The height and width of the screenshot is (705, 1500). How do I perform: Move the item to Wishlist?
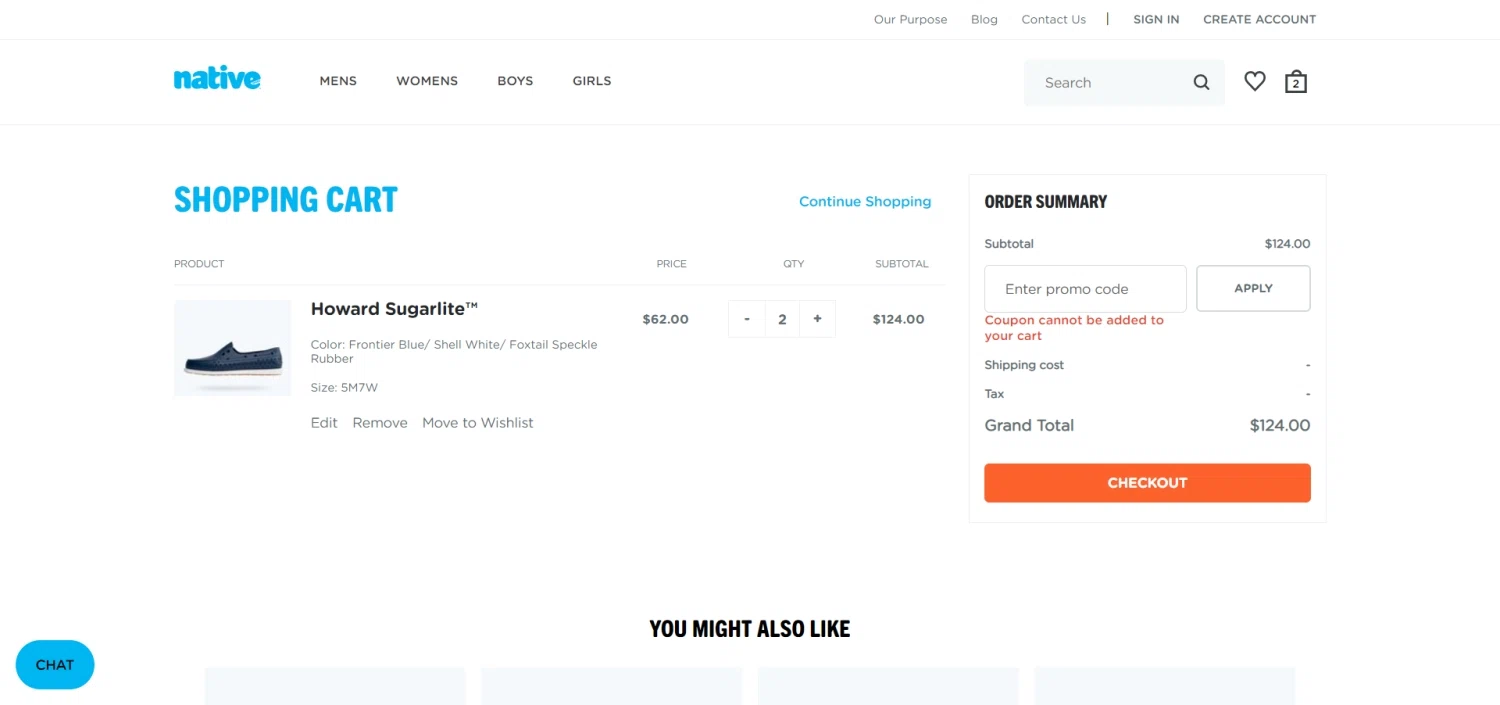click(478, 423)
